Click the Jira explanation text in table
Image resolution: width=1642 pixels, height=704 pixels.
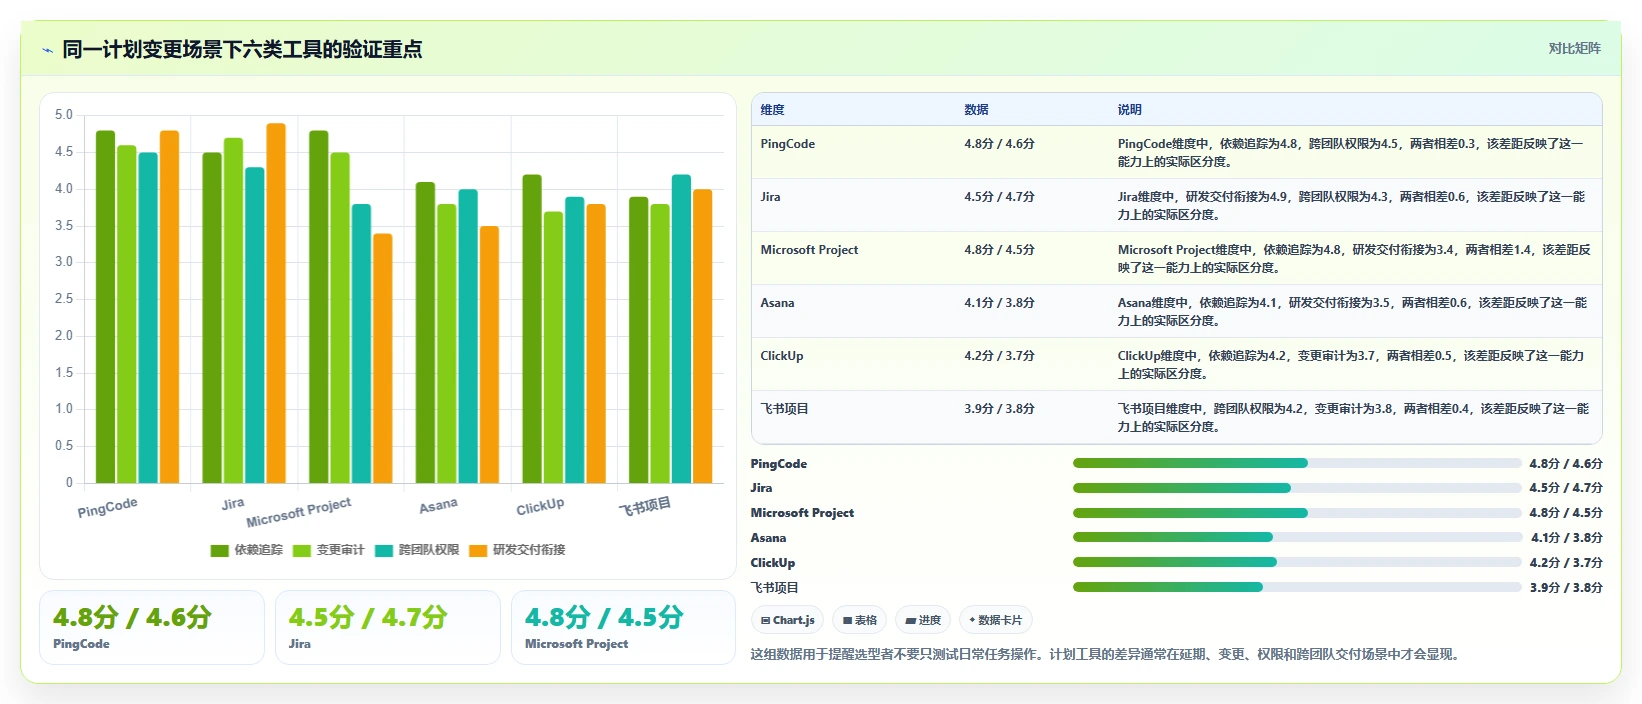1351,206
